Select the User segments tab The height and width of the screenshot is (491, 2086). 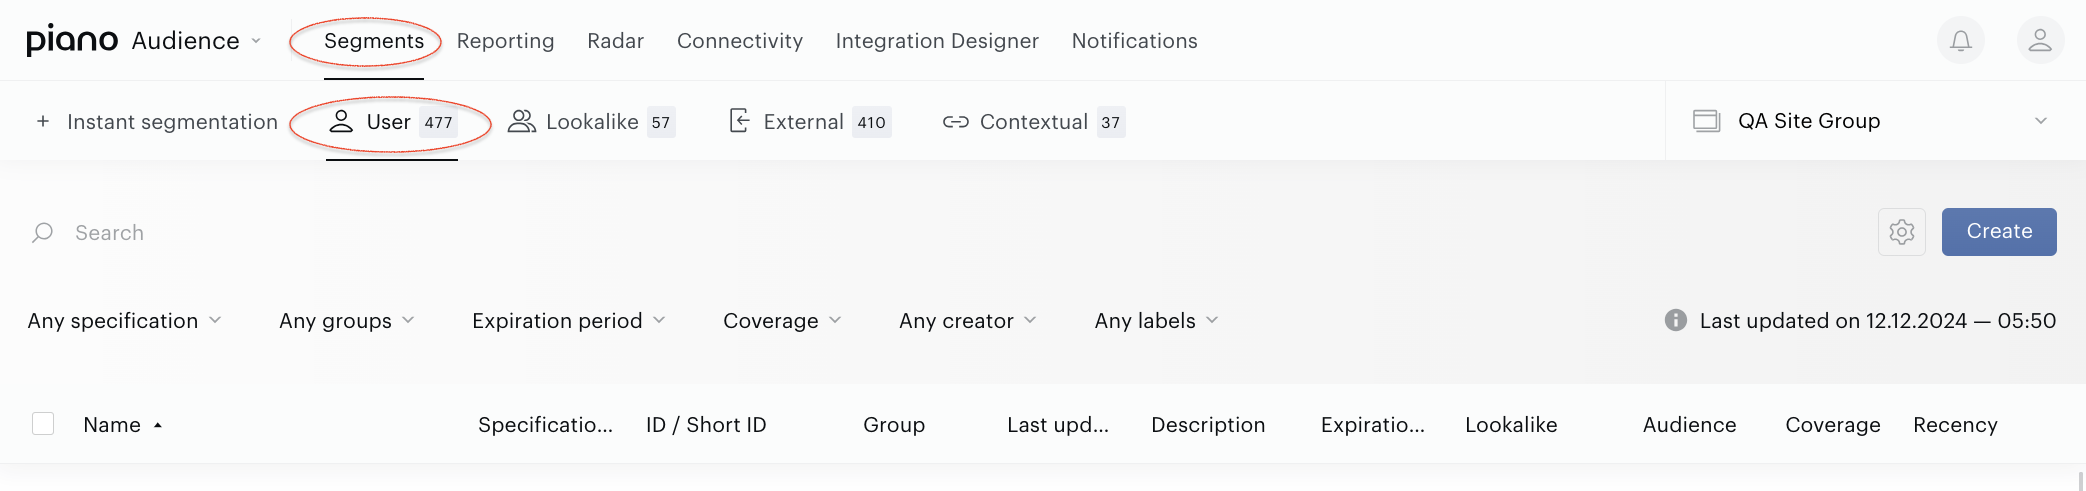click(392, 122)
